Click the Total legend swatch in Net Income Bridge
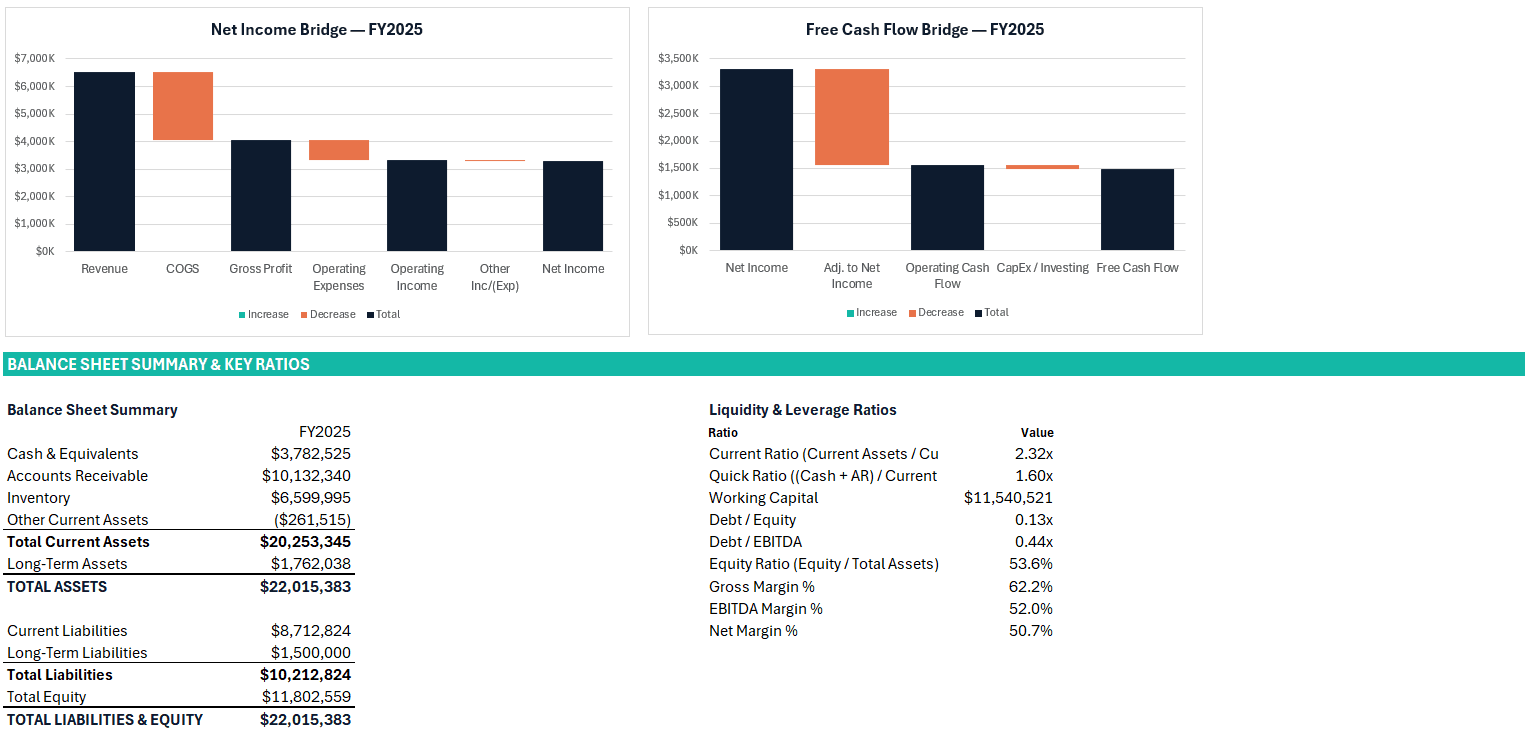Viewport: 1532px width, 739px height. pos(370,315)
